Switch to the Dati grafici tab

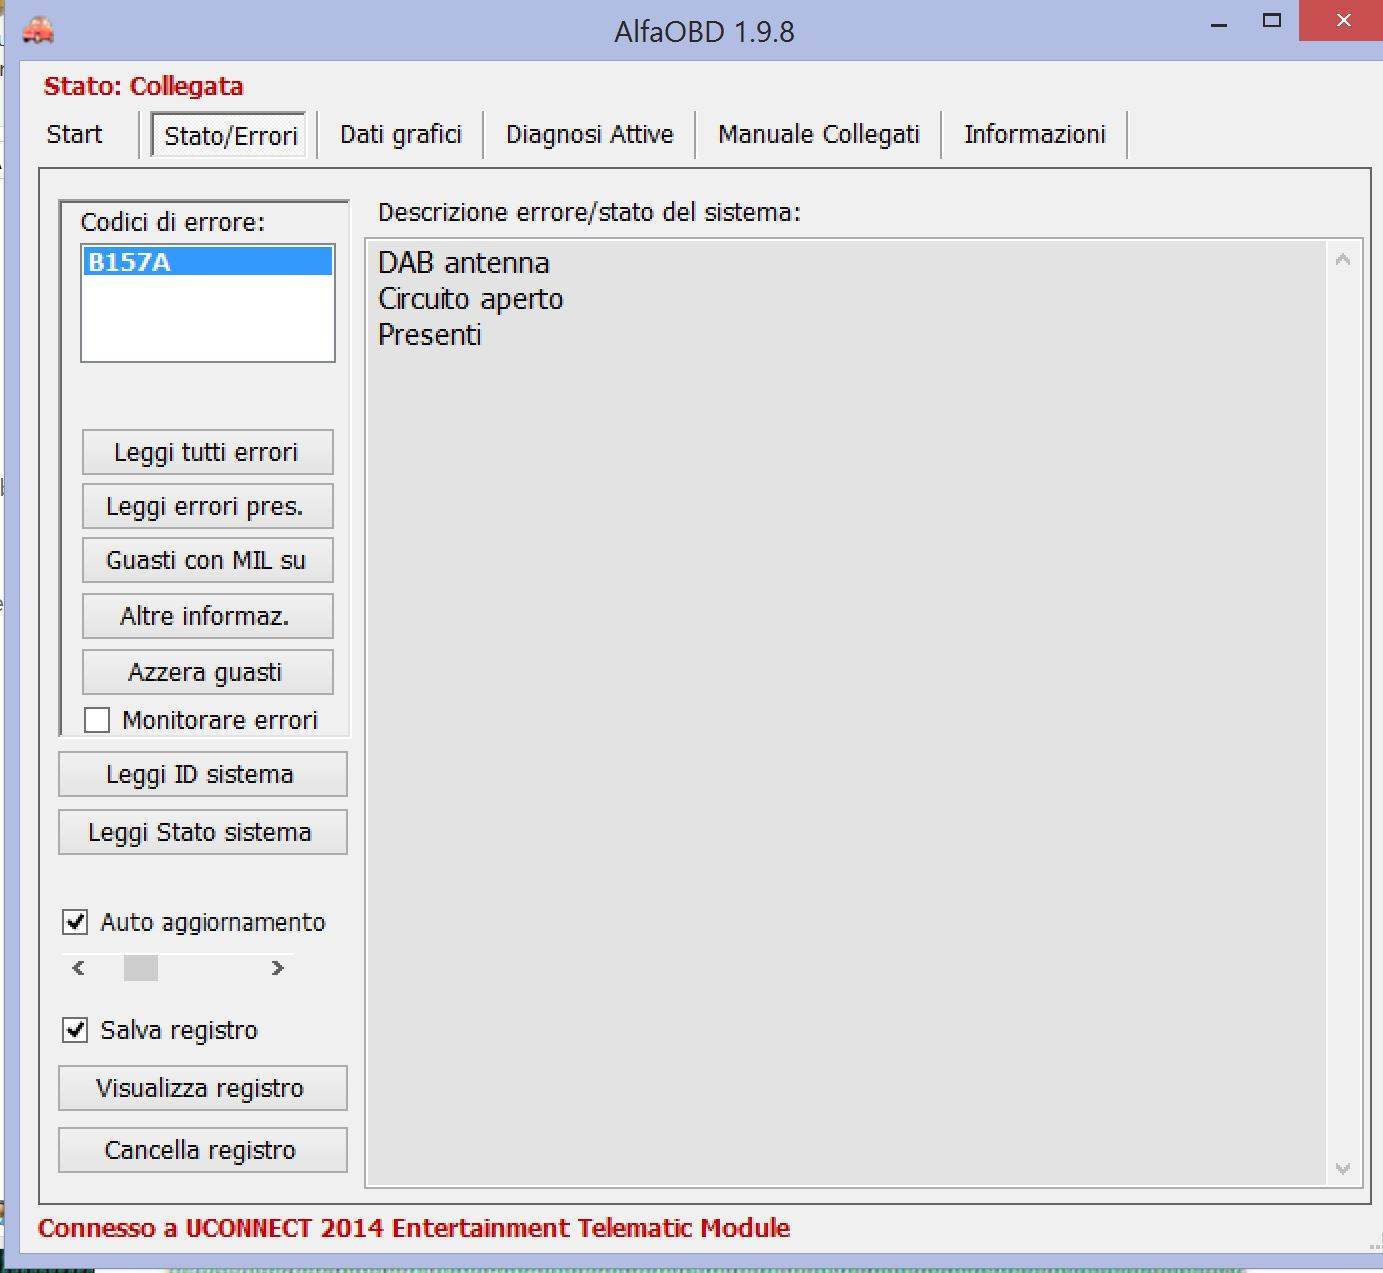400,135
